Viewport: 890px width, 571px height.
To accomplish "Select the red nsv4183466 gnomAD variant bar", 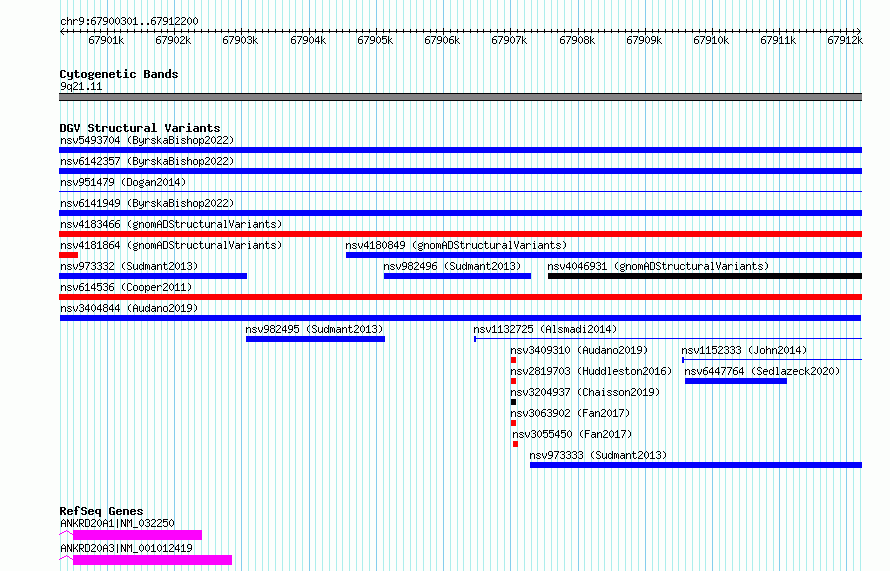I will coord(460,234).
